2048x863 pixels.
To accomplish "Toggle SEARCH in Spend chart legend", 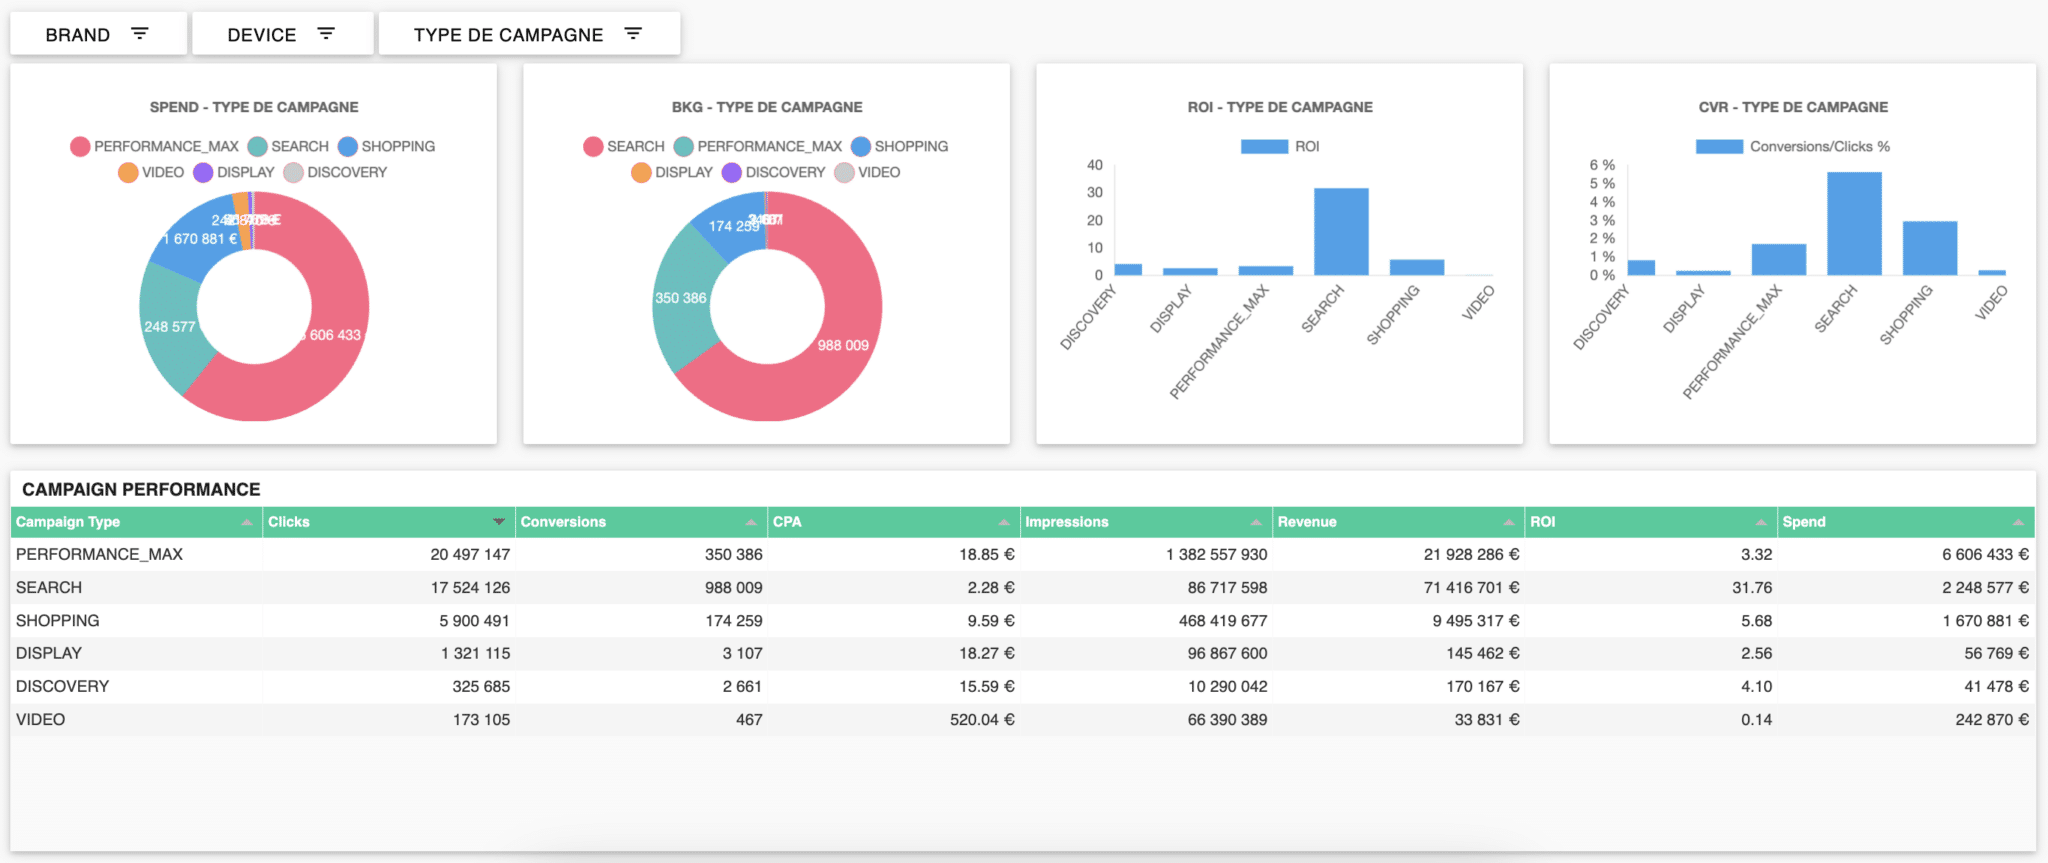I will point(289,146).
